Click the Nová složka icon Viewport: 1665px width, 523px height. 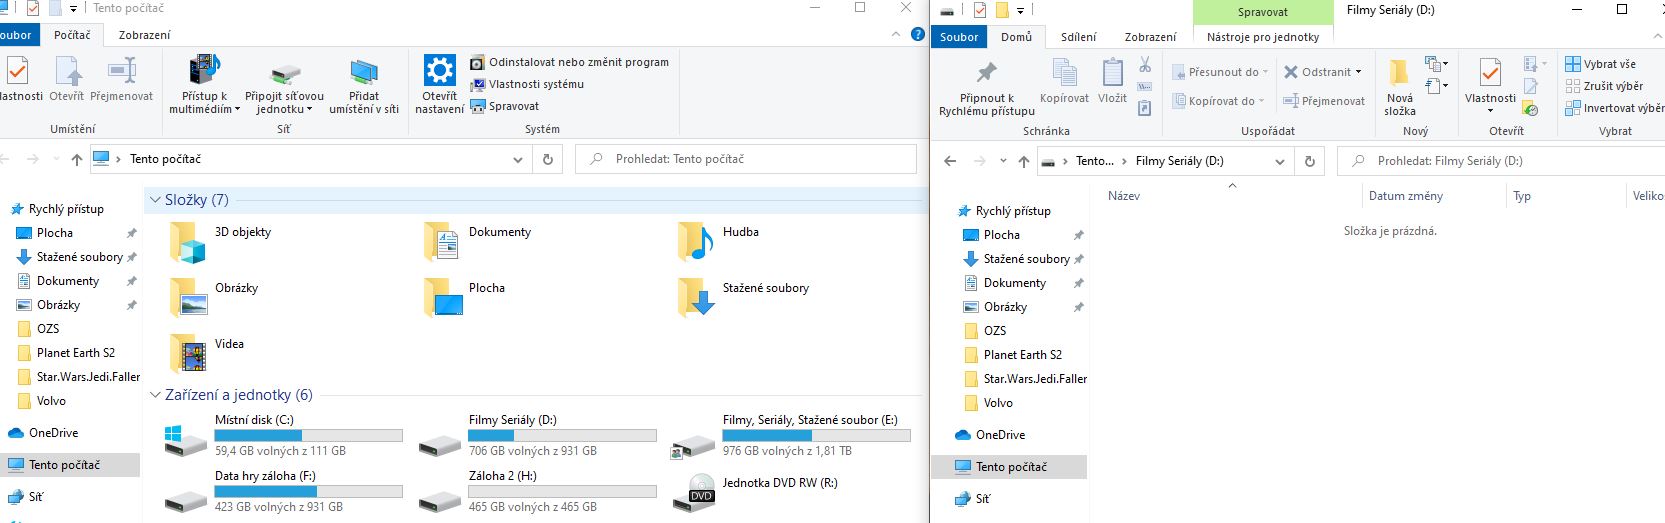click(1399, 72)
